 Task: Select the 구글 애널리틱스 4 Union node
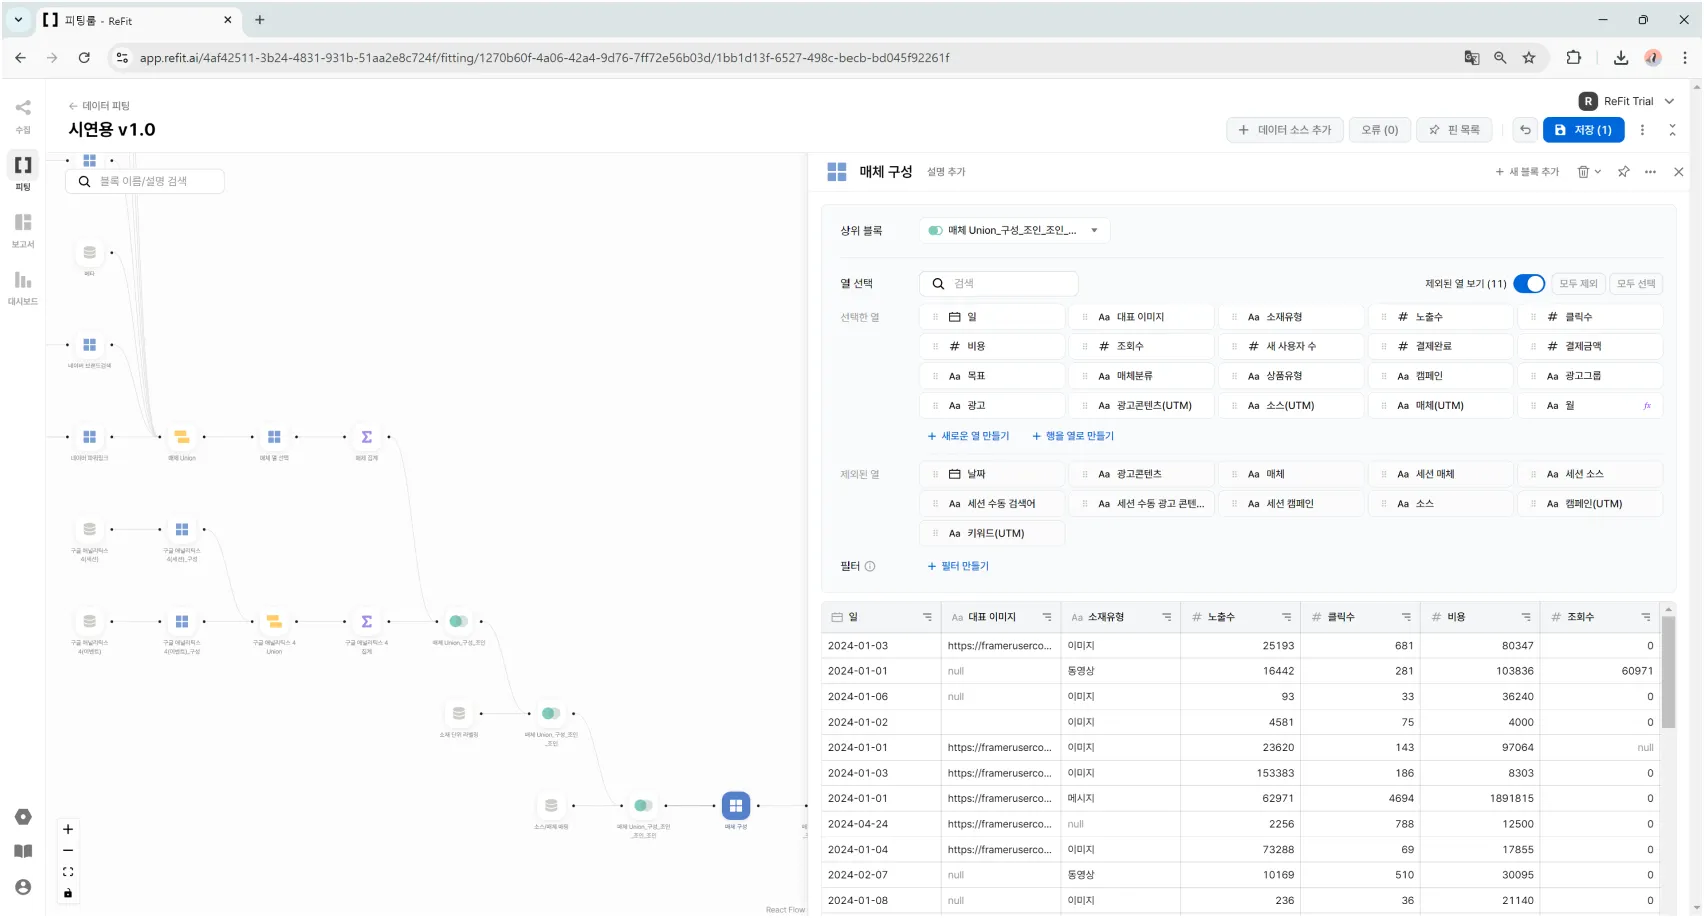(x=274, y=621)
